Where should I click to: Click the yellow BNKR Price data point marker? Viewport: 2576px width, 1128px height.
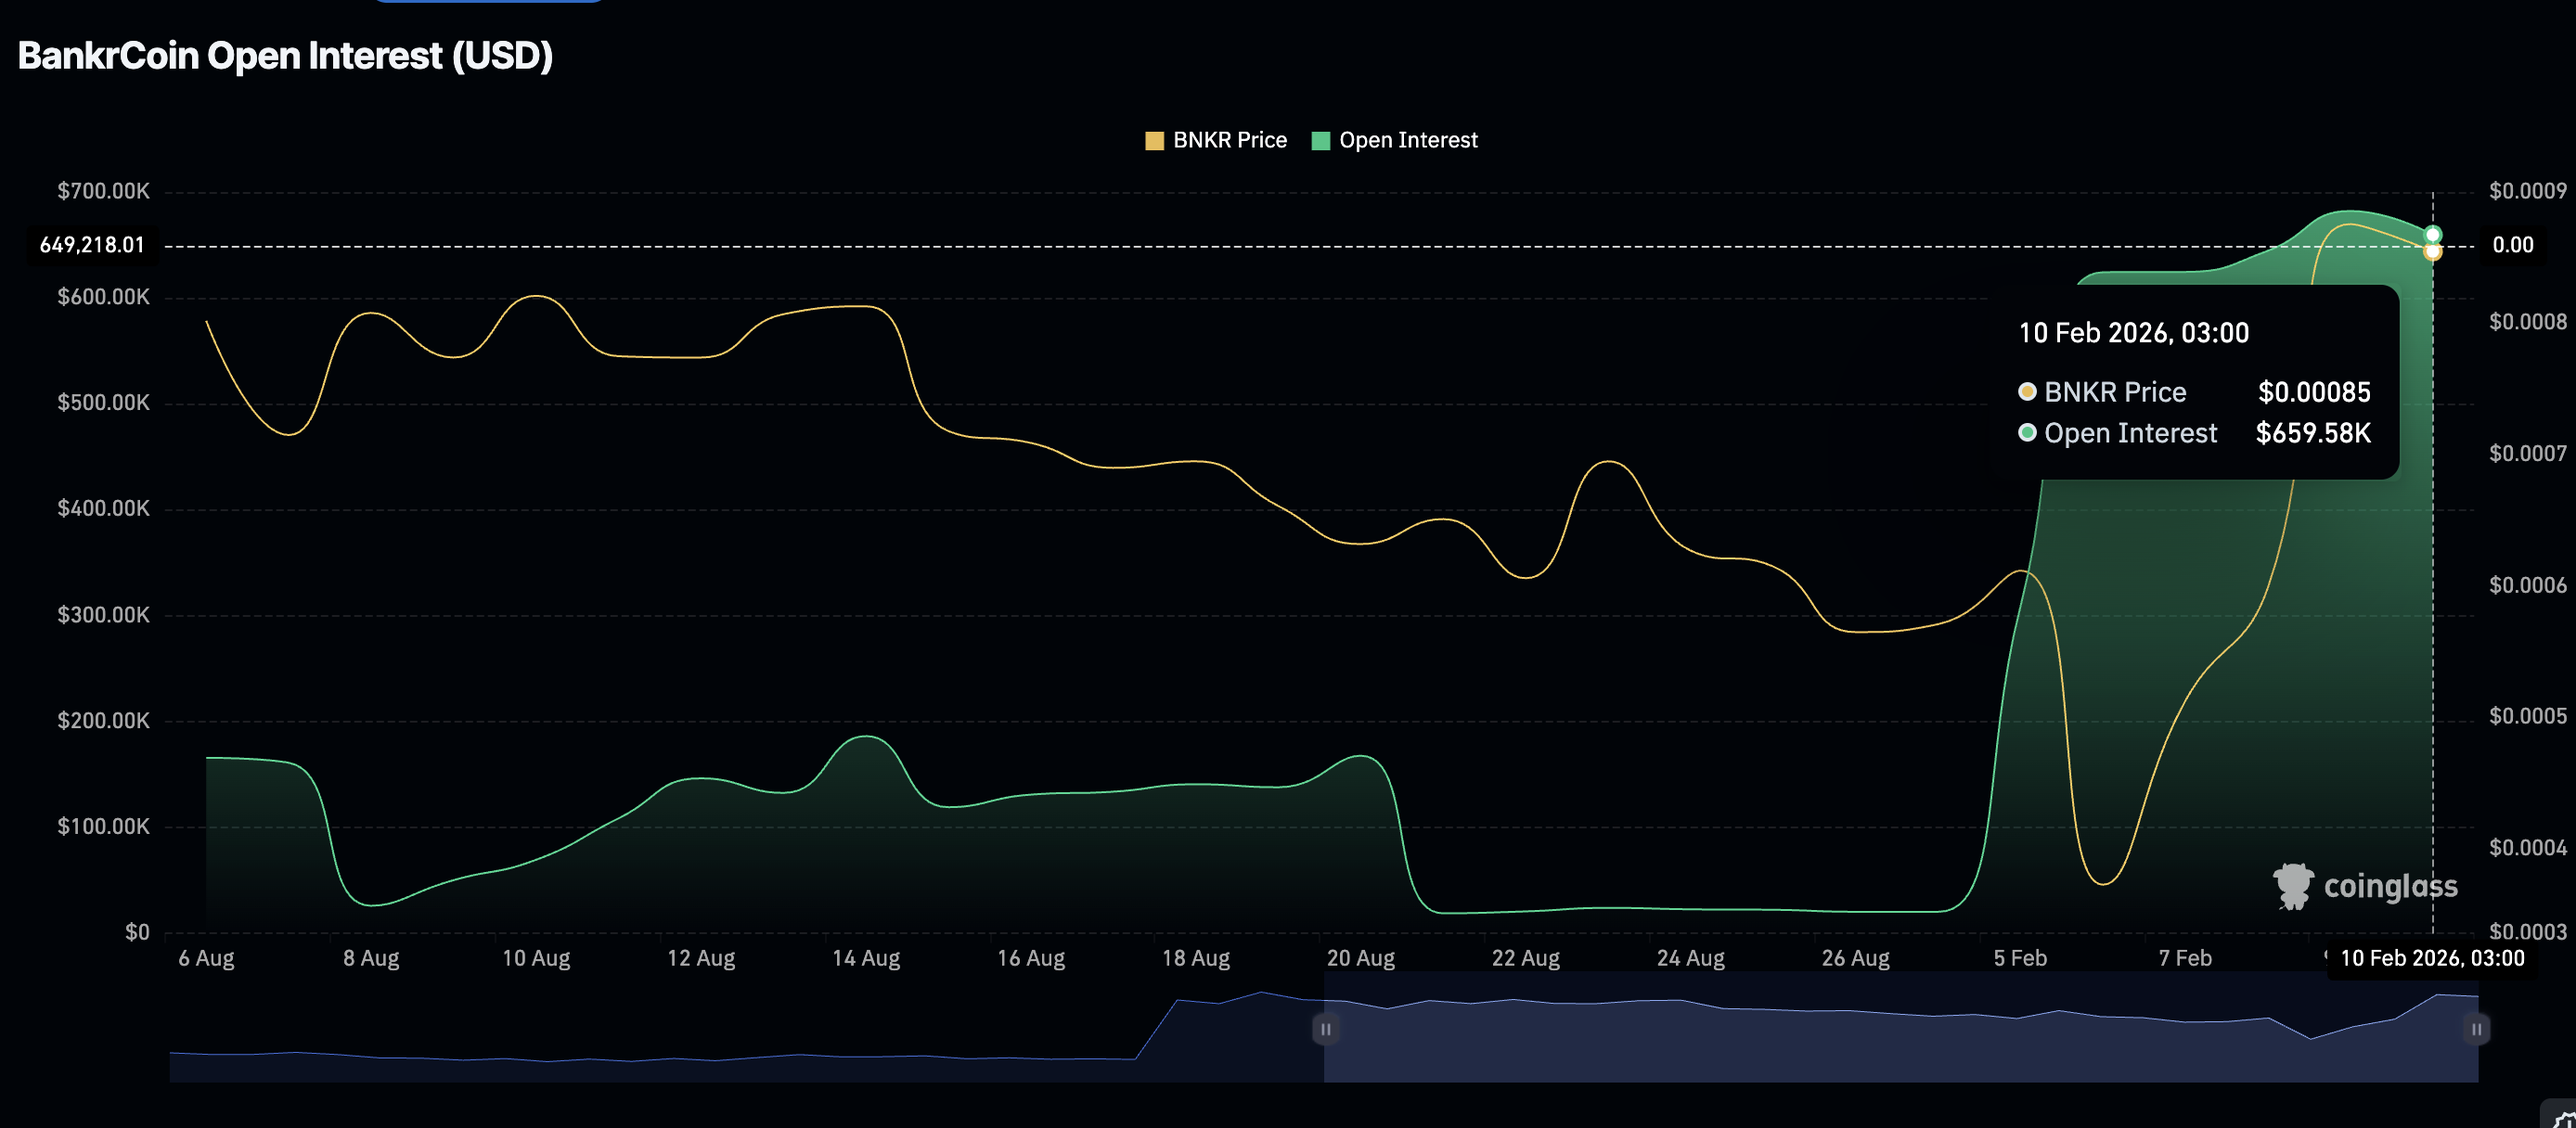coord(2433,252)
